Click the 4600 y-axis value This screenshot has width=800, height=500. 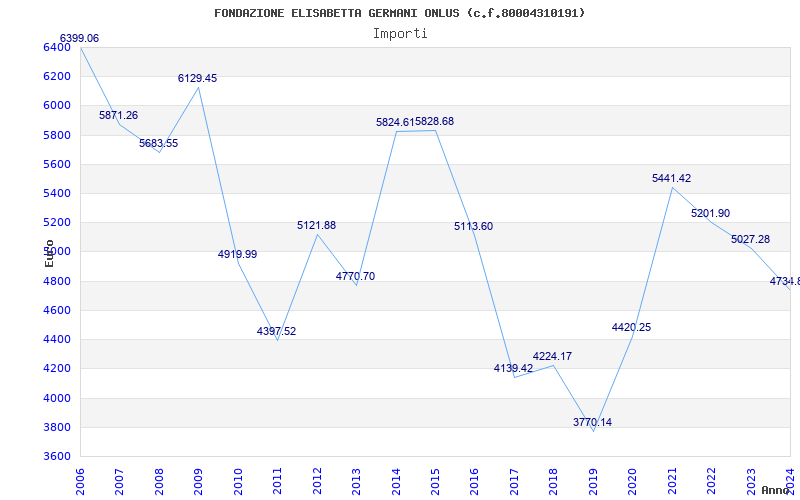57,311
